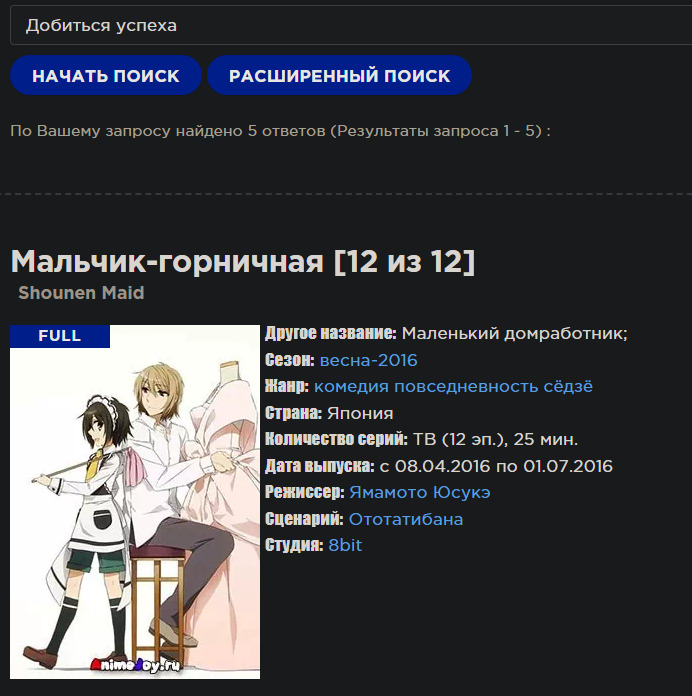Viewport: 692px width, 696px height.
Task: Filter by season весна-2016
Action: click(x=368, y=360)
